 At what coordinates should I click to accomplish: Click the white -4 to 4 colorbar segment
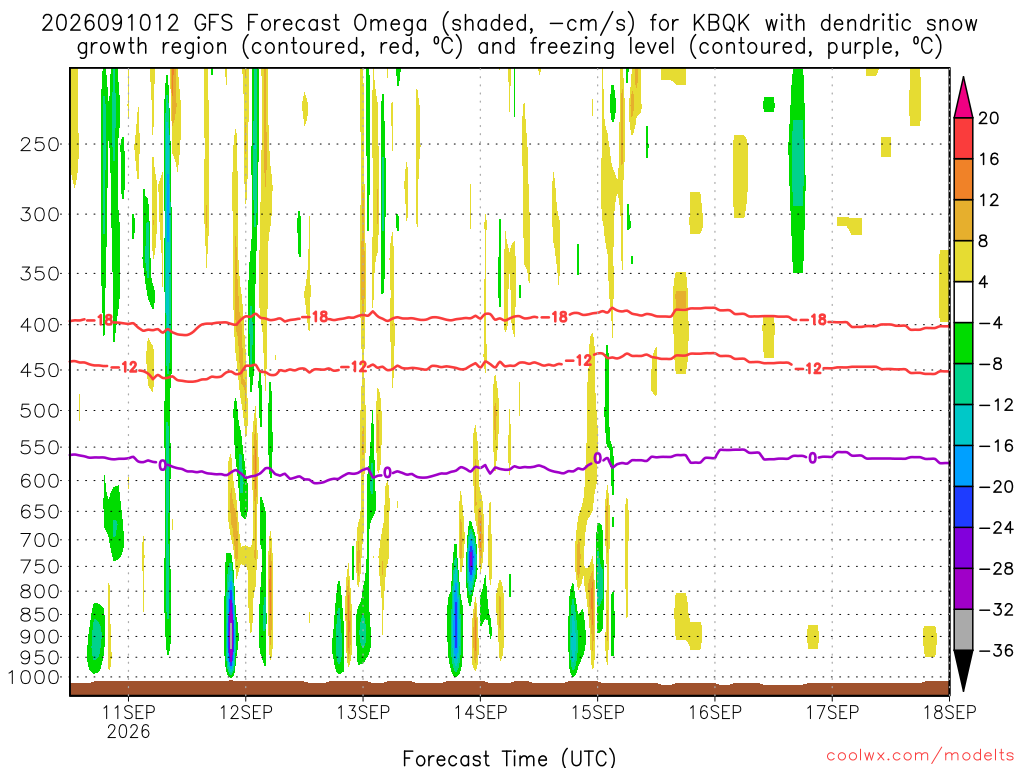click(963, 302)
